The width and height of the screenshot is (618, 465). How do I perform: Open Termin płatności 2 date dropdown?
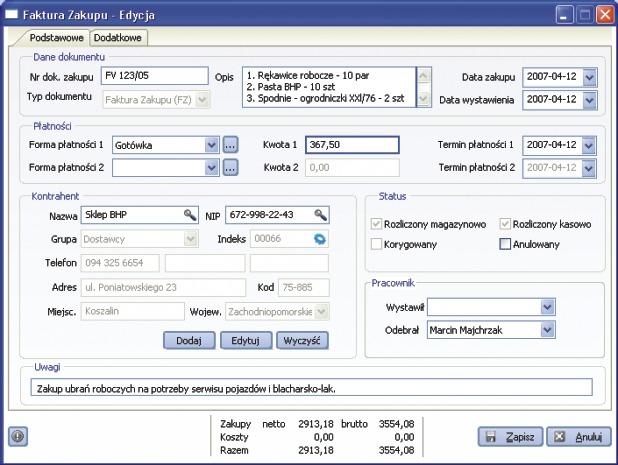588,168
